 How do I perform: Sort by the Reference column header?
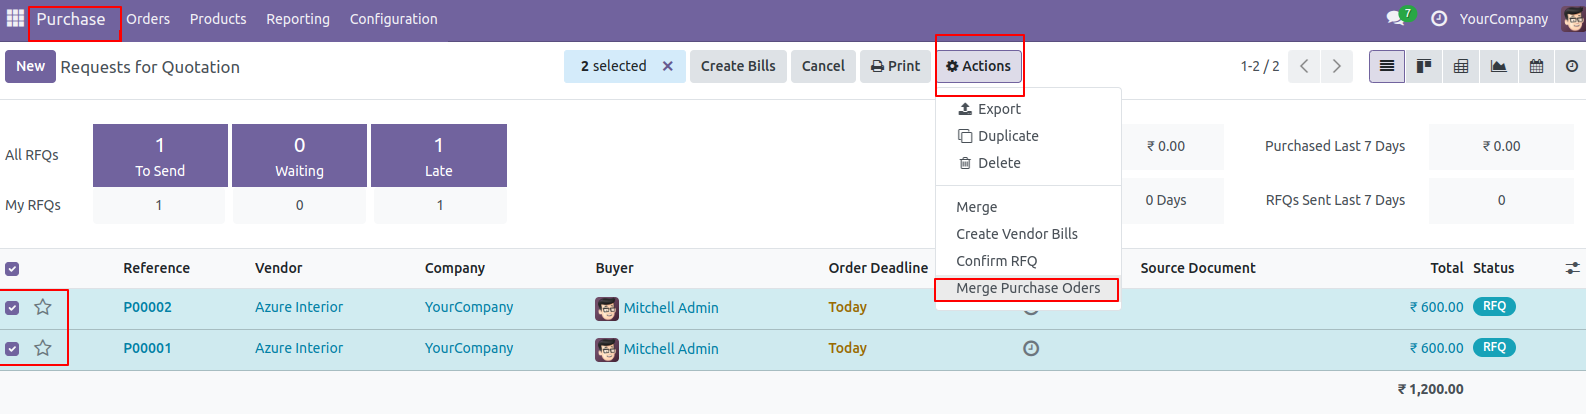pos(157,268)
